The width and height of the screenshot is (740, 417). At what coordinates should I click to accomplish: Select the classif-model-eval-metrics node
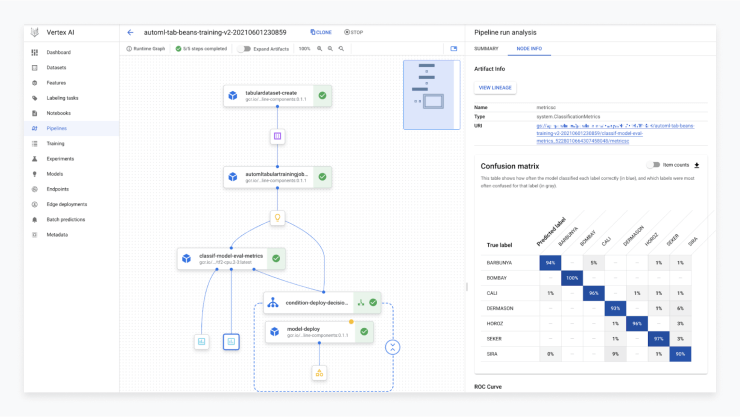click(231, 259)
